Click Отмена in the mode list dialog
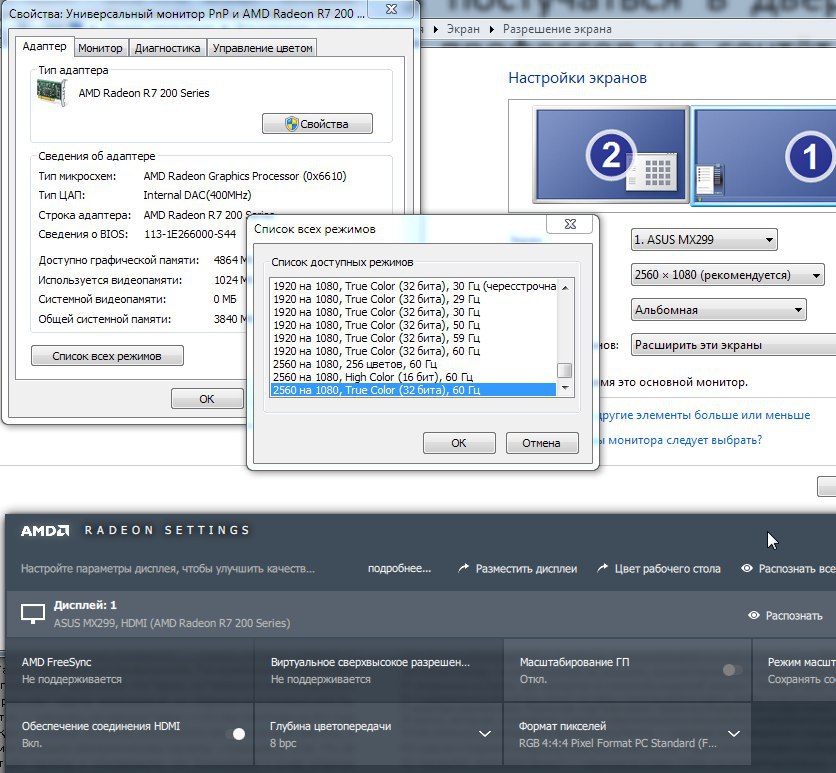 click(x=542, y=443)
